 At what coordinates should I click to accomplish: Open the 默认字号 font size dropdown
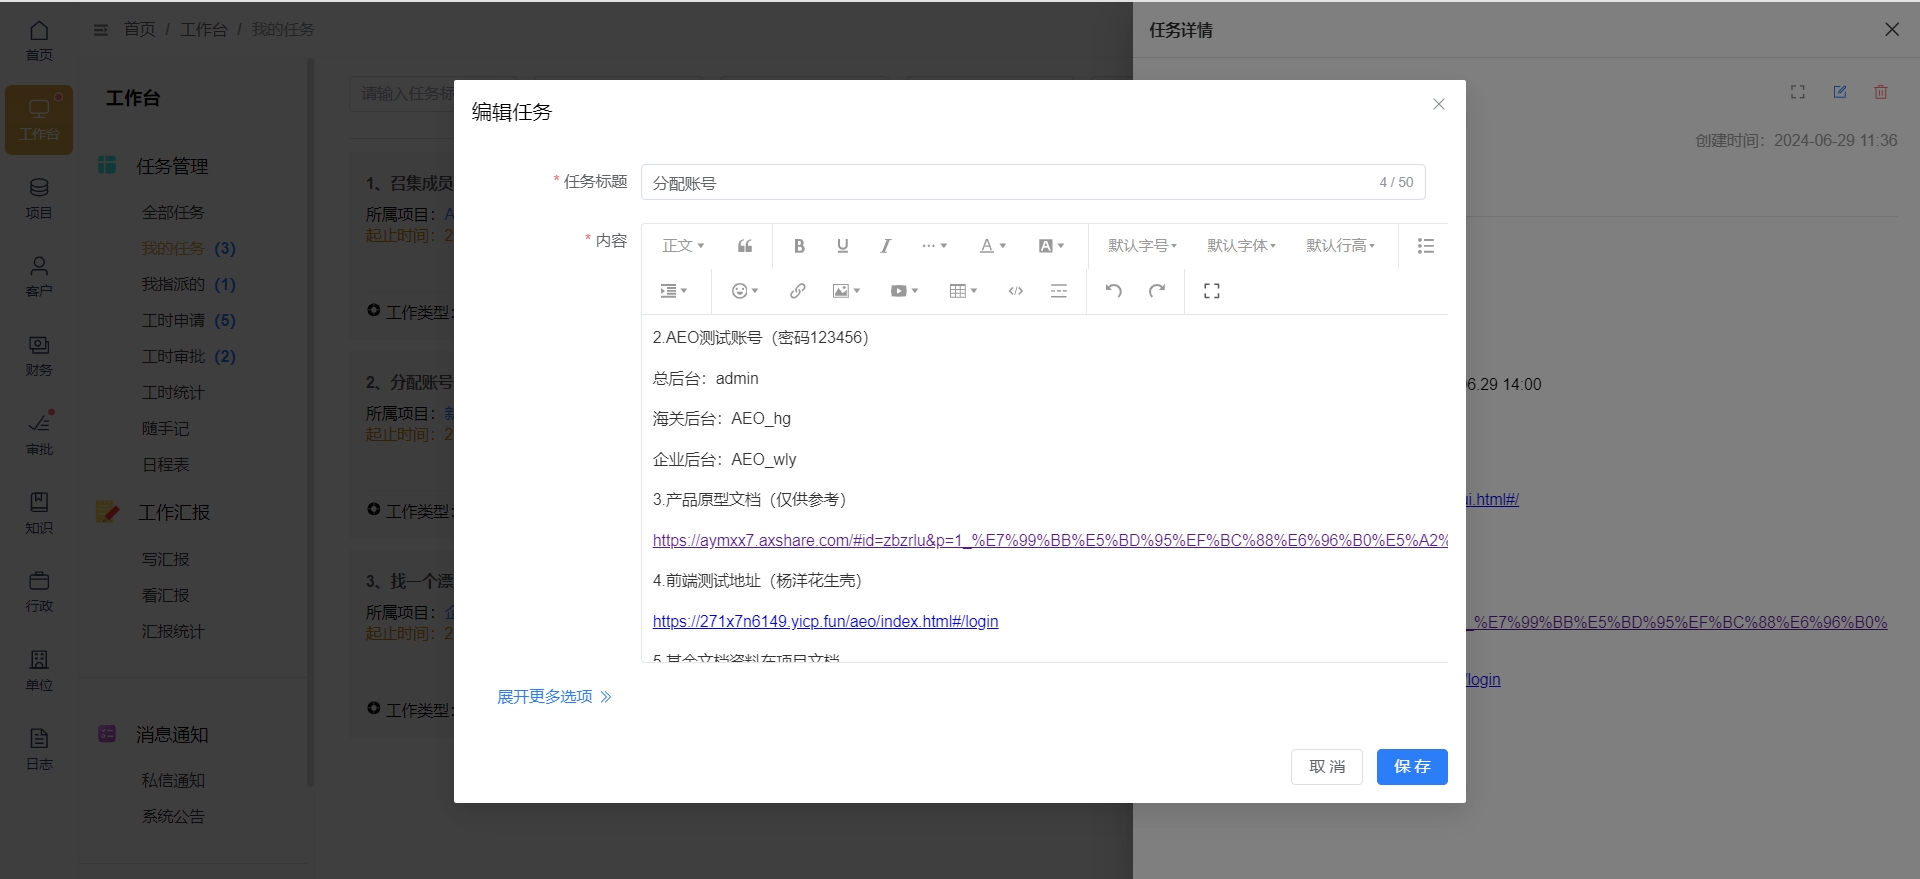pyautogui.click(x=1142, y=246)
